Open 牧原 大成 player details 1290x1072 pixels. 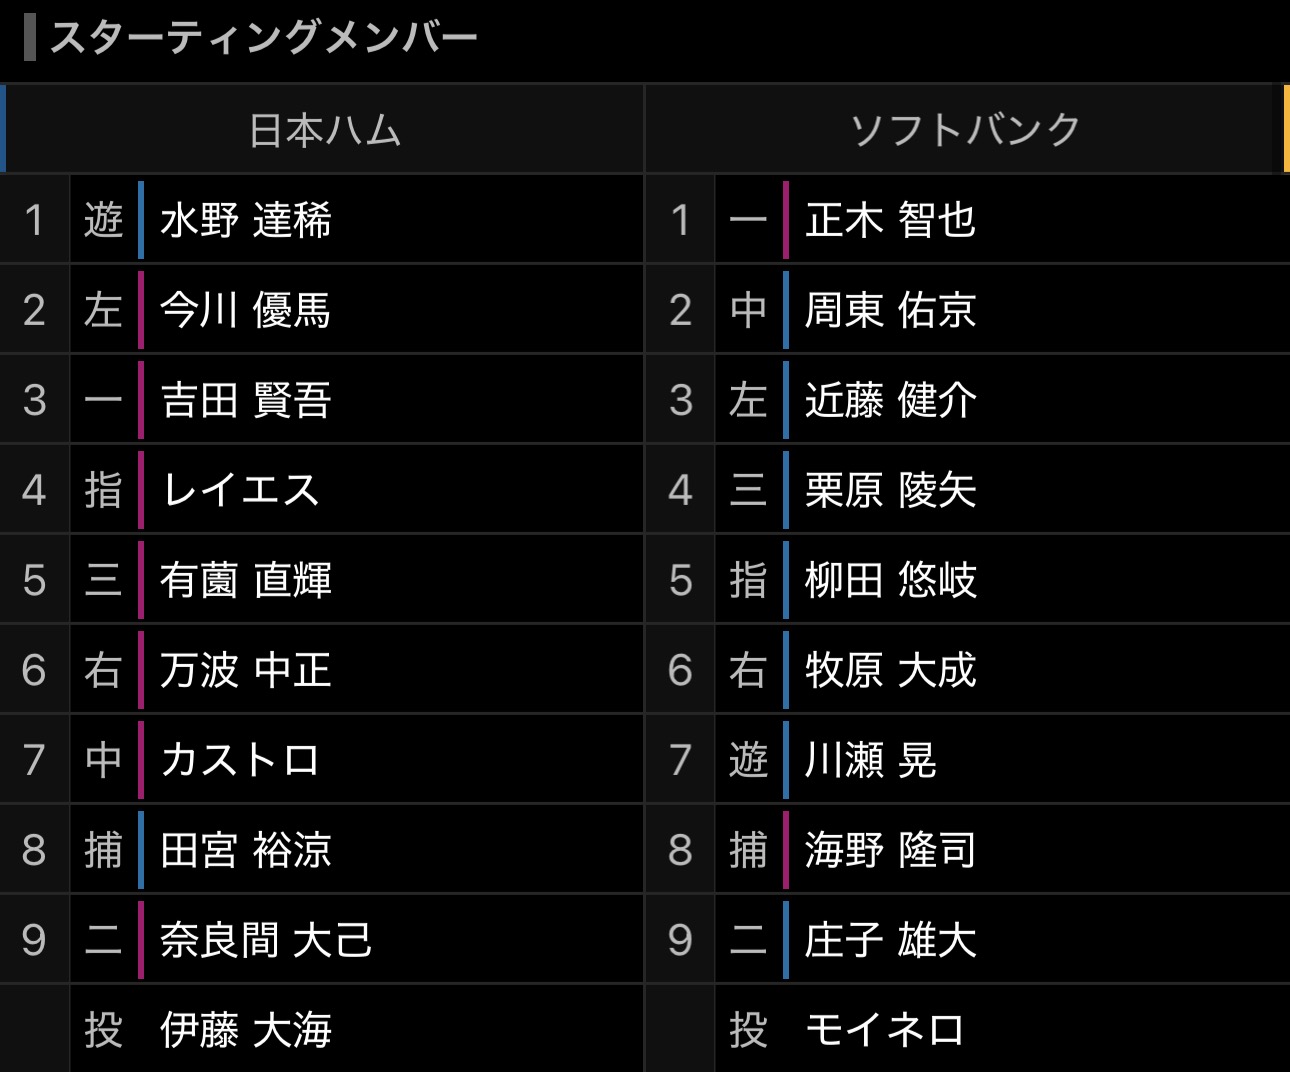(x=890, y=670)
